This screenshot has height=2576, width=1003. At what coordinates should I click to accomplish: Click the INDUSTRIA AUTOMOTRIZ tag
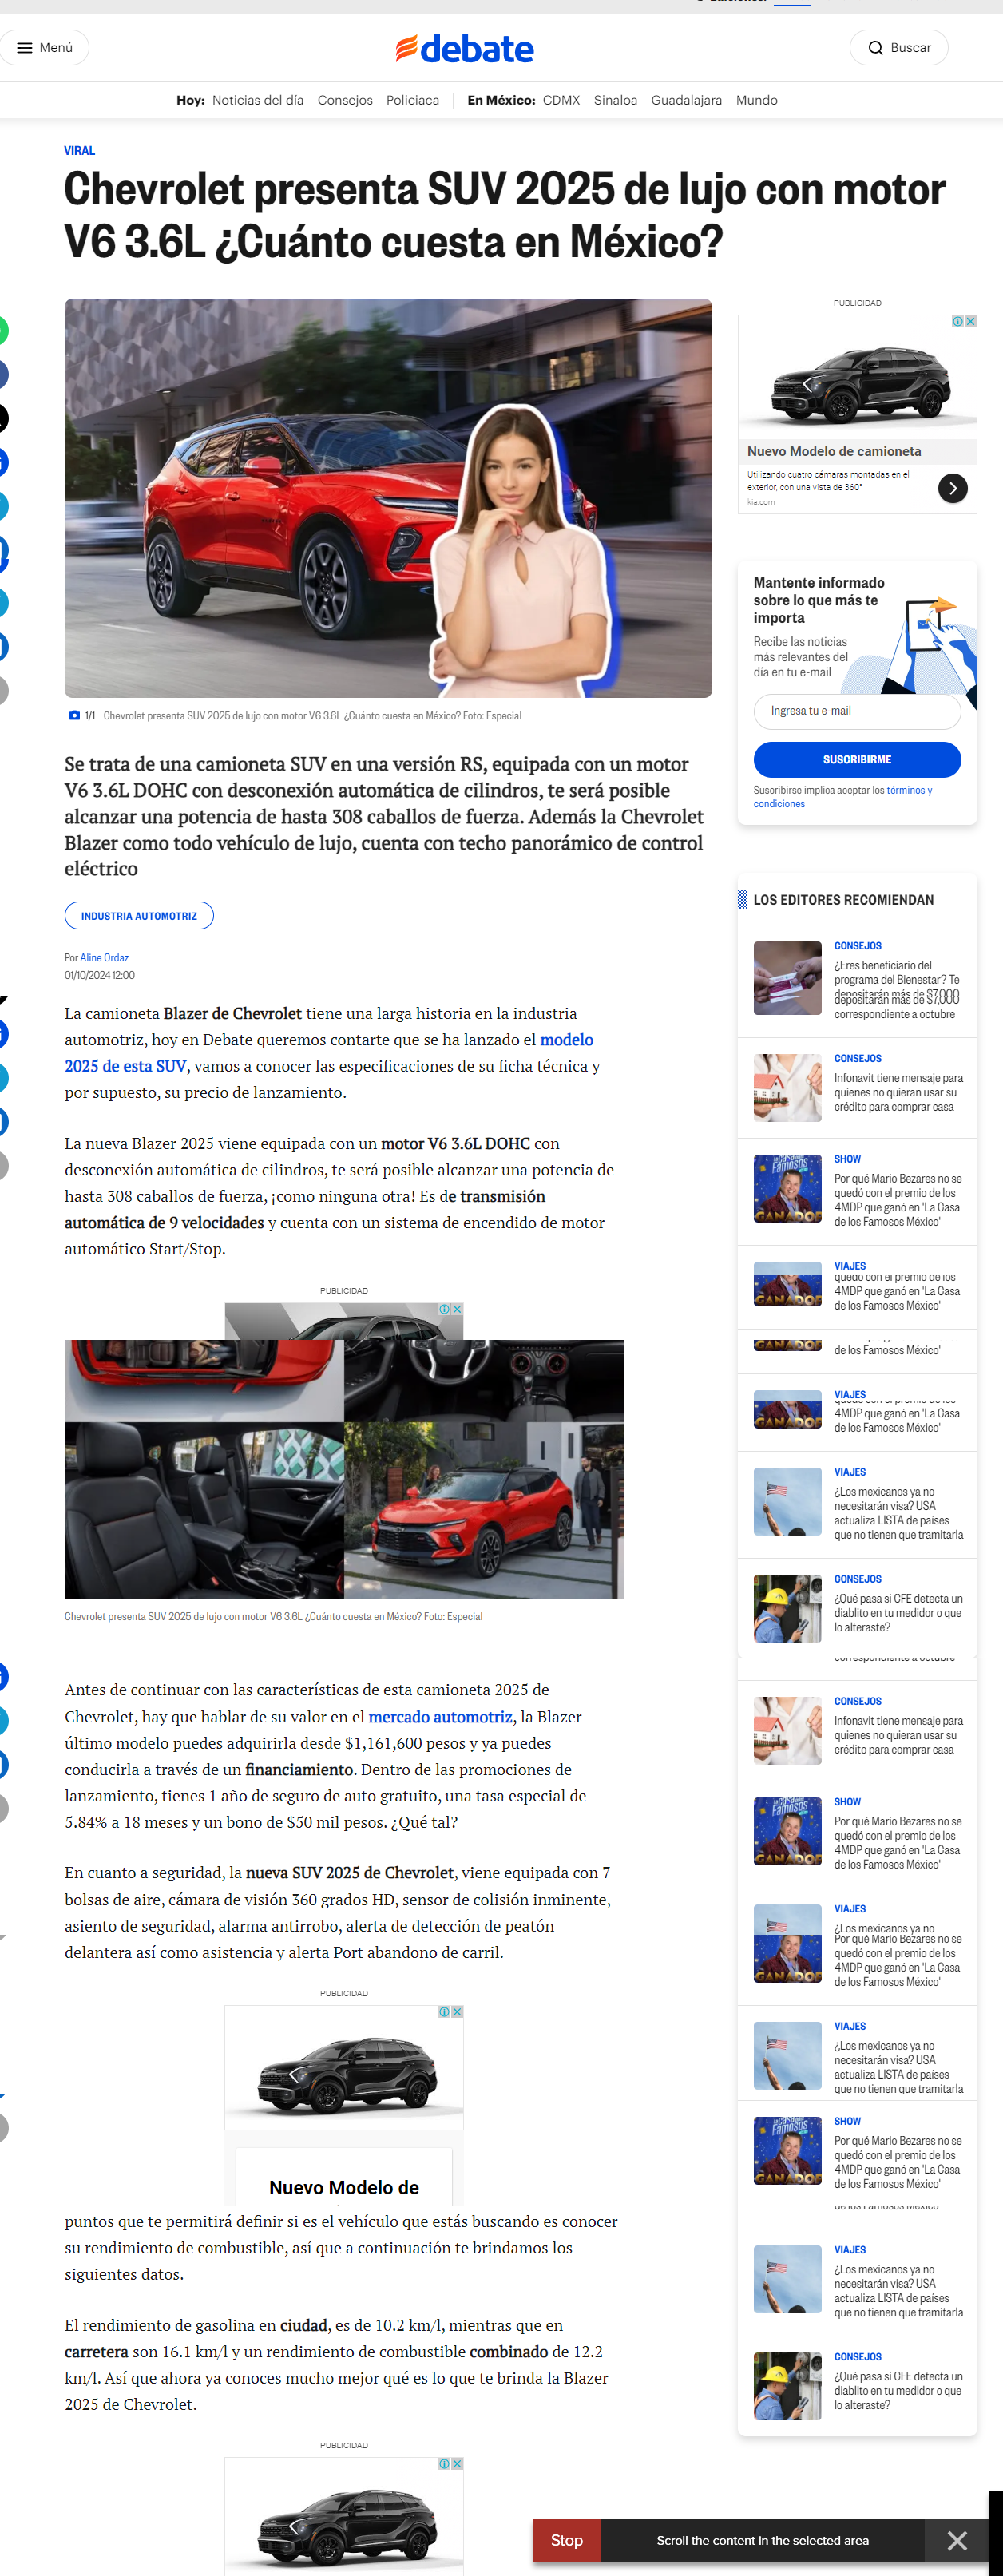[139, 916]
